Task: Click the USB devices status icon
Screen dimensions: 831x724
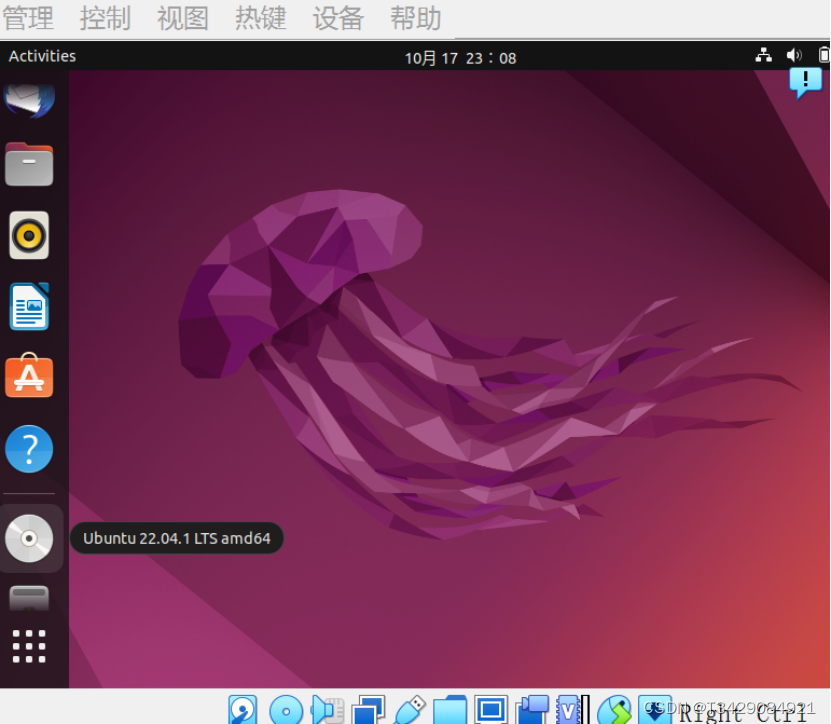Action: 410,710
